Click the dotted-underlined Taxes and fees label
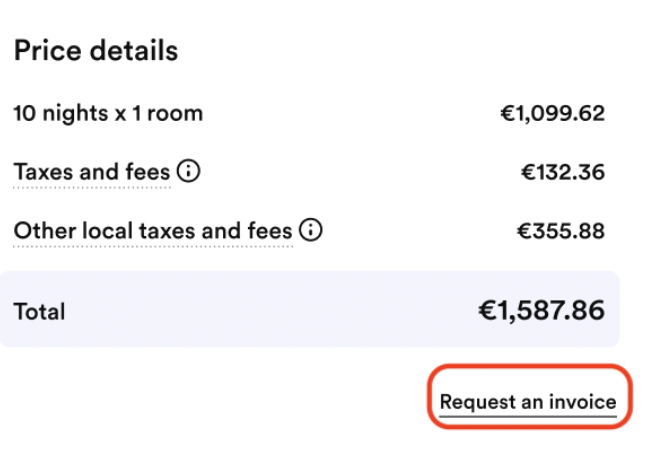The image size is (646, 450). (92, 172)
